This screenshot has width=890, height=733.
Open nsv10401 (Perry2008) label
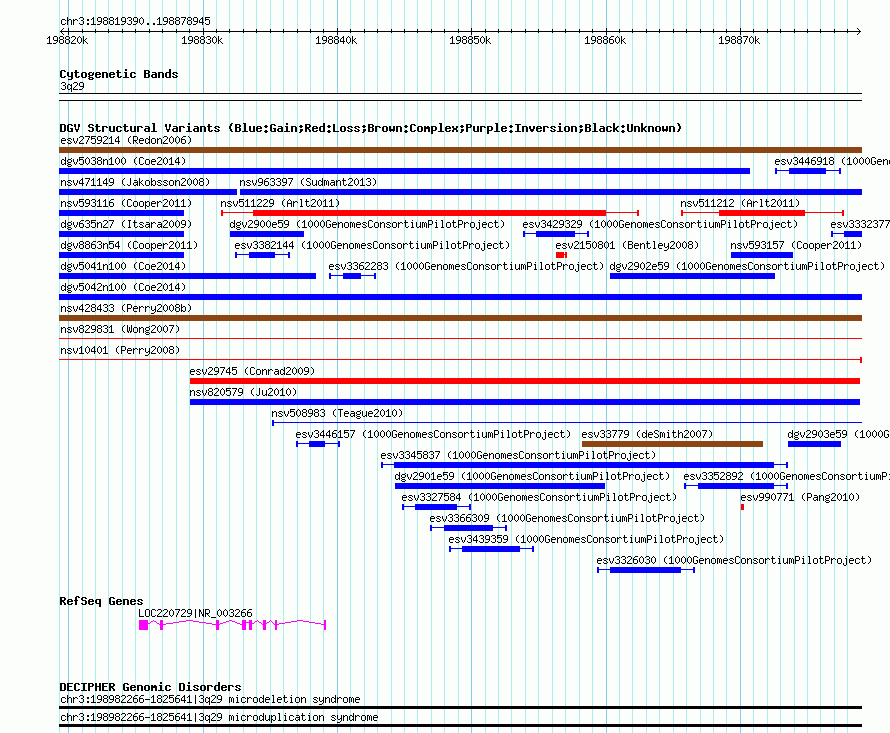[120, 350]
